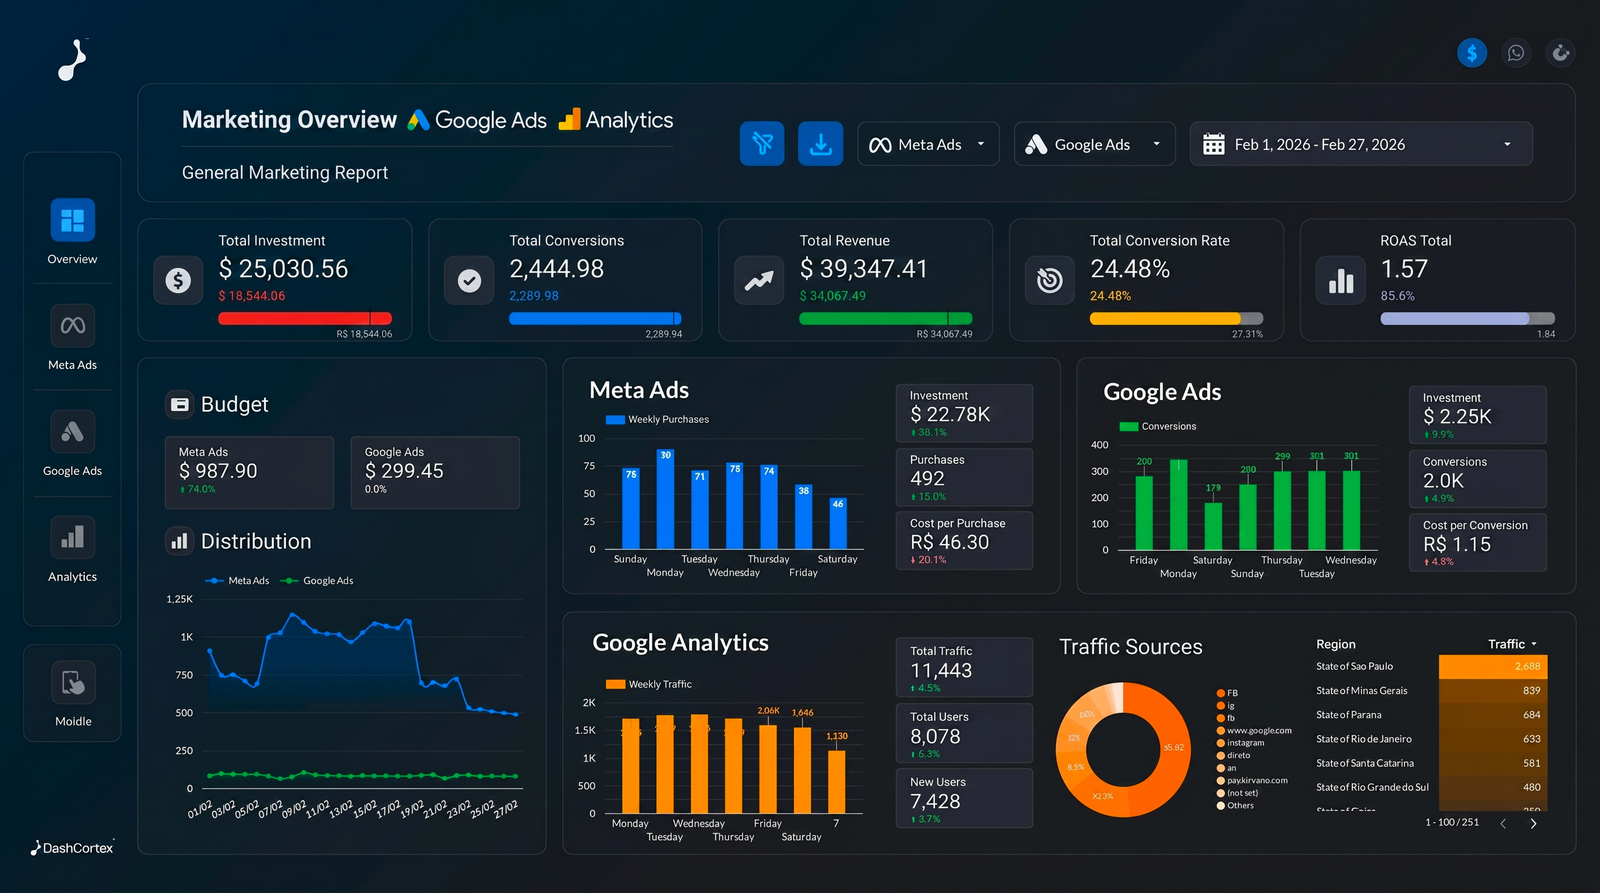Click the DashCortex logo at top left
The width and height of the screenshot is (1600, 893).
(72, 60)
